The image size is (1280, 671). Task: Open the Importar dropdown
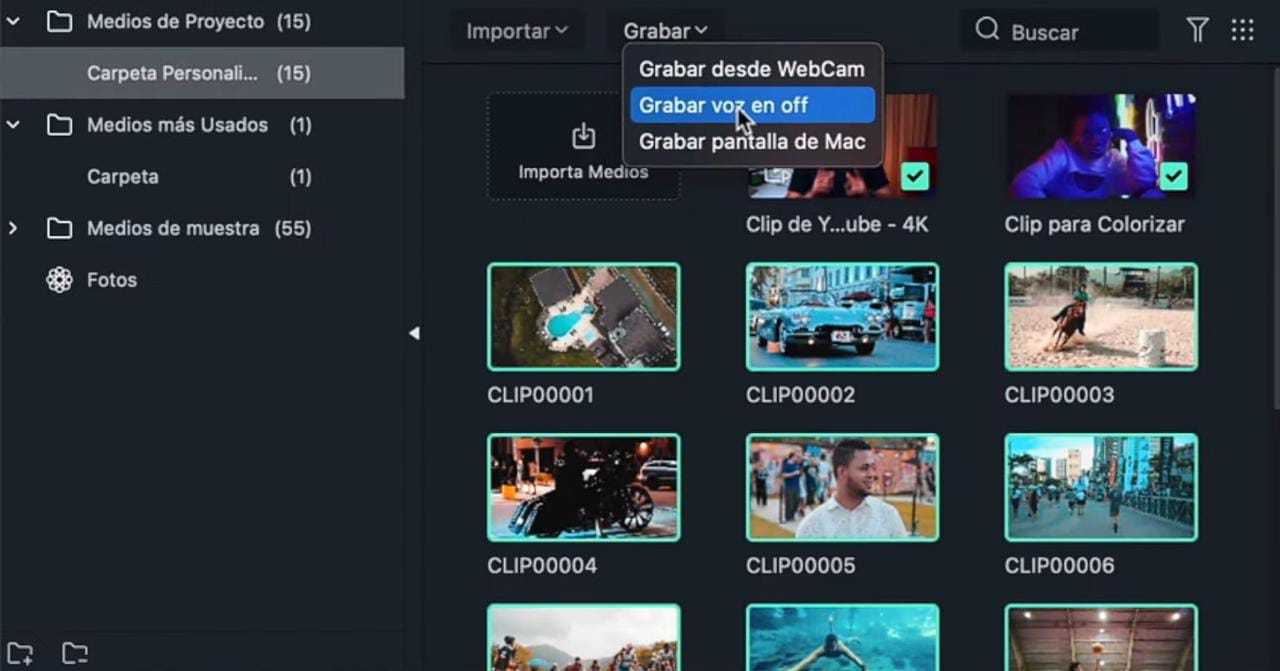[x=516, y=31]
